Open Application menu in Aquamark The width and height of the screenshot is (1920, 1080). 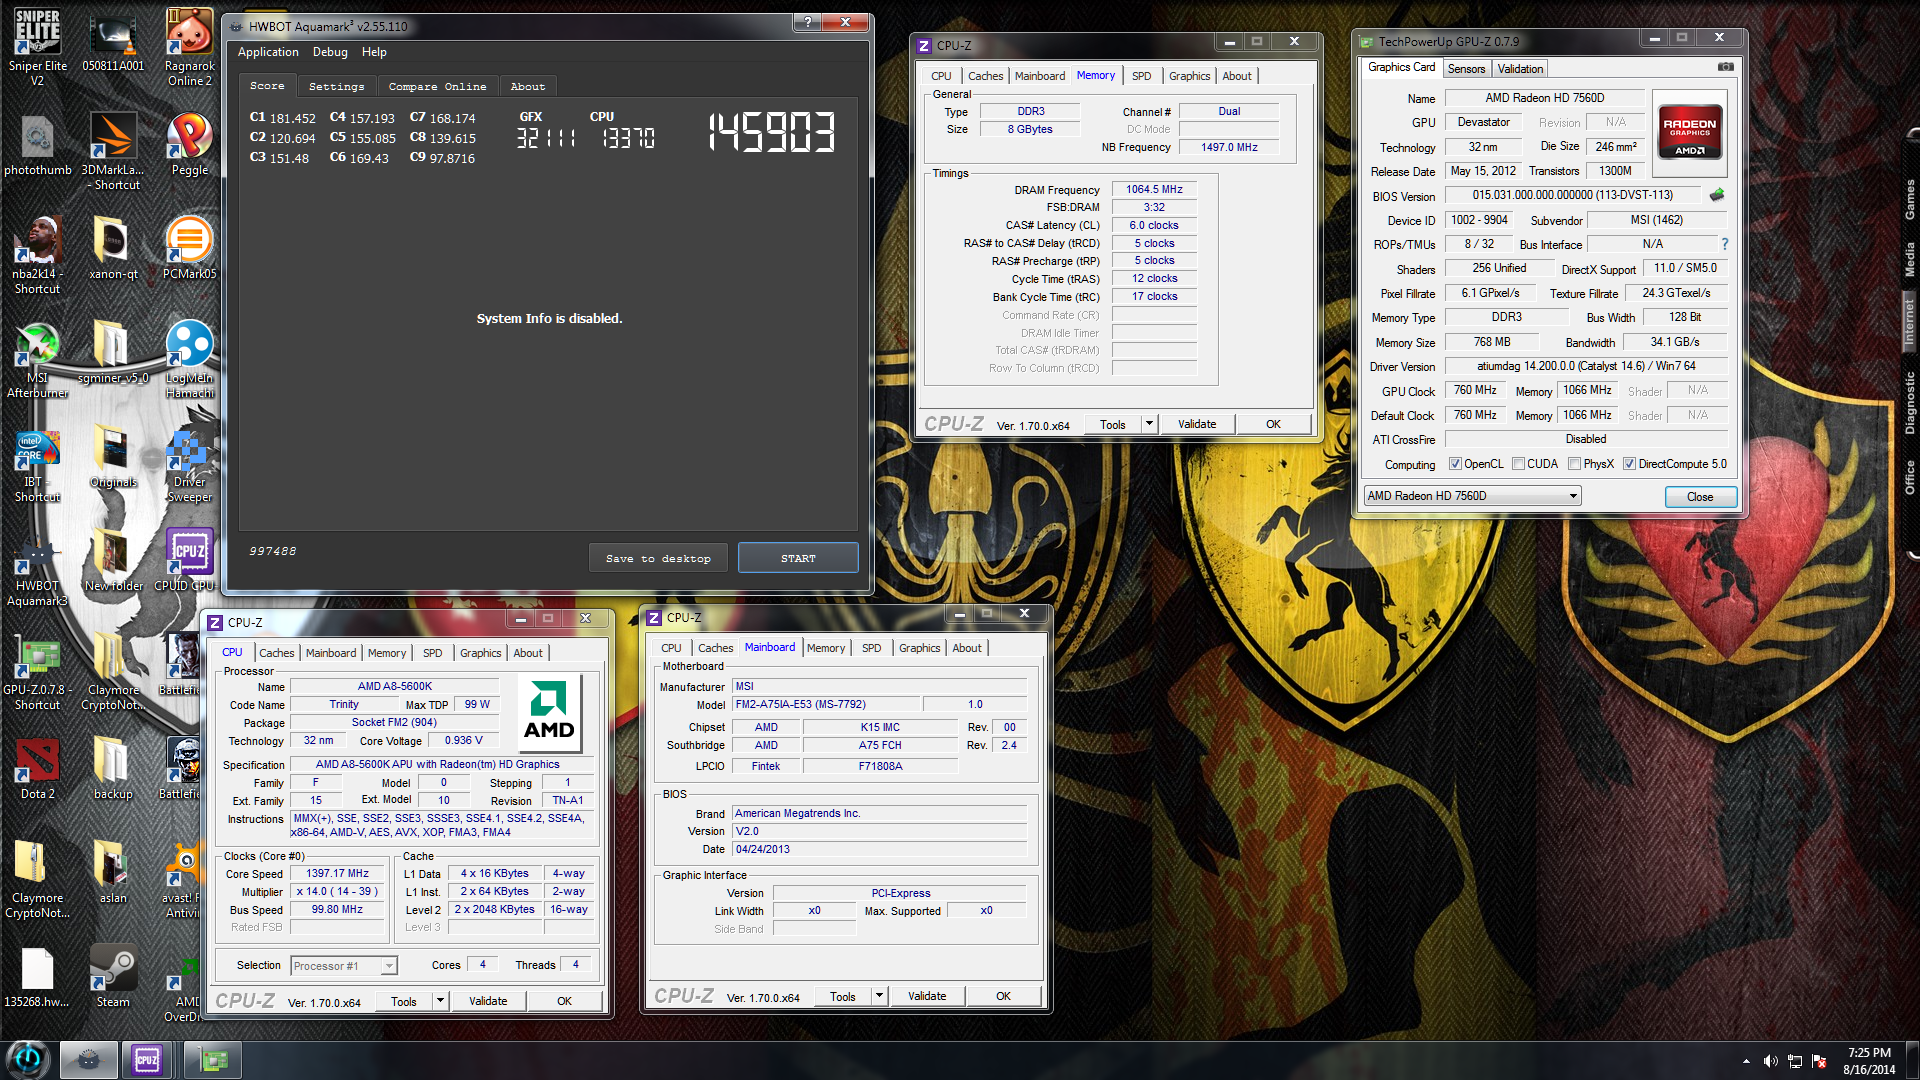coord(268,52)
